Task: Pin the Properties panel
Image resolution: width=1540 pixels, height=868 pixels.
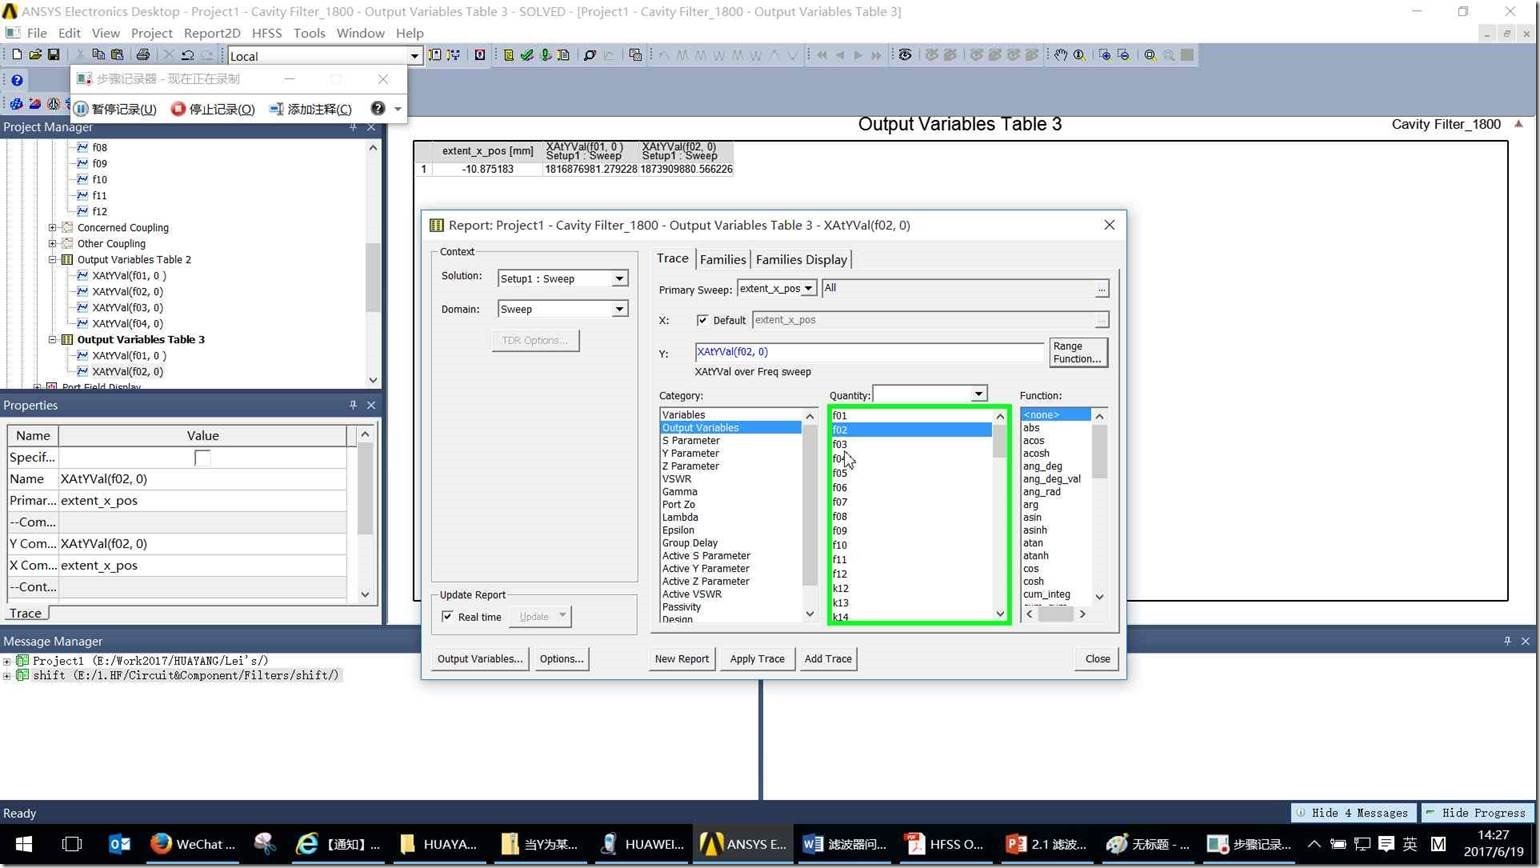Action: [353, 405]
